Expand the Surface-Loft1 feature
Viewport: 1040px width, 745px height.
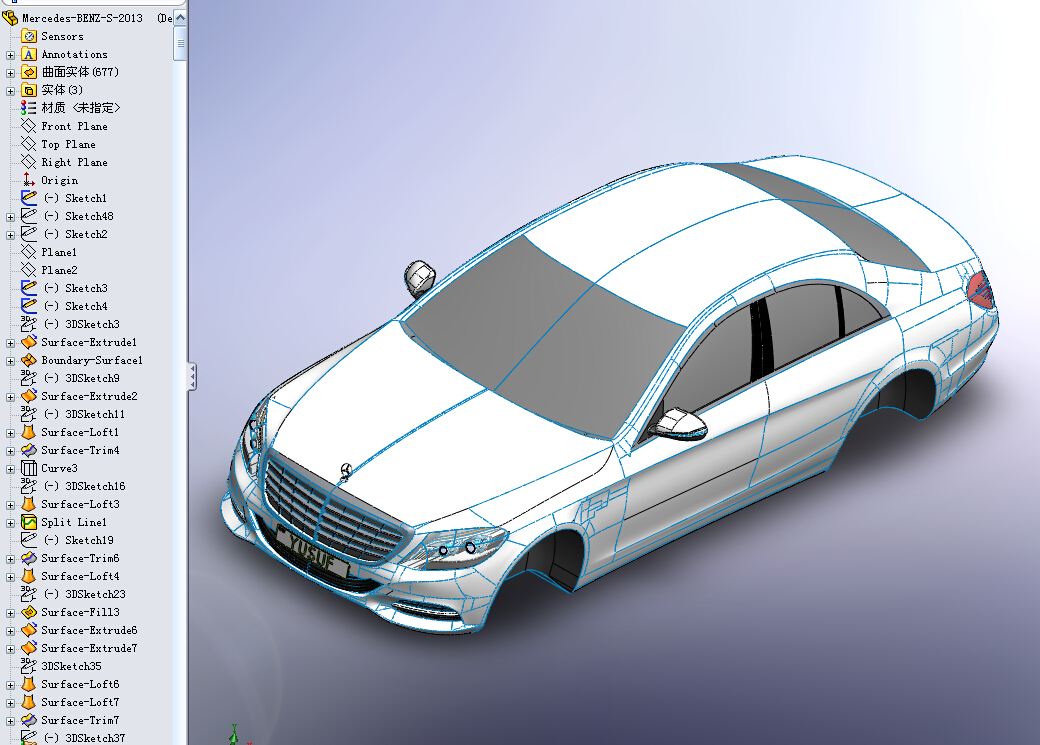click(11, 433)
